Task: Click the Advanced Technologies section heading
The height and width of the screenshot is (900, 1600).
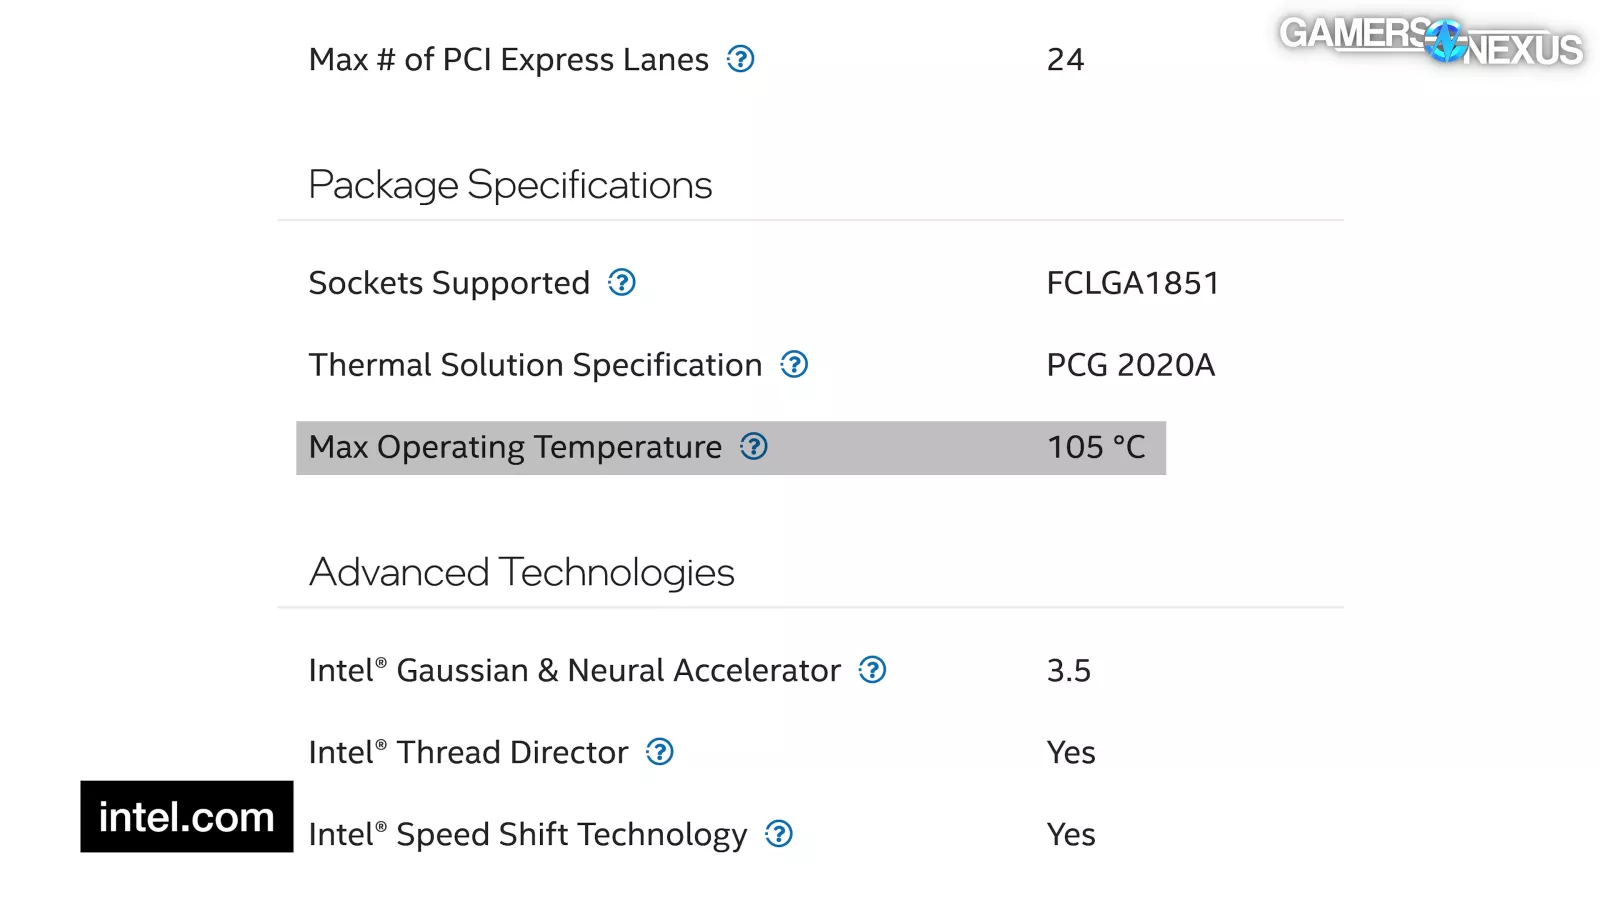Action: pos(521,572)
